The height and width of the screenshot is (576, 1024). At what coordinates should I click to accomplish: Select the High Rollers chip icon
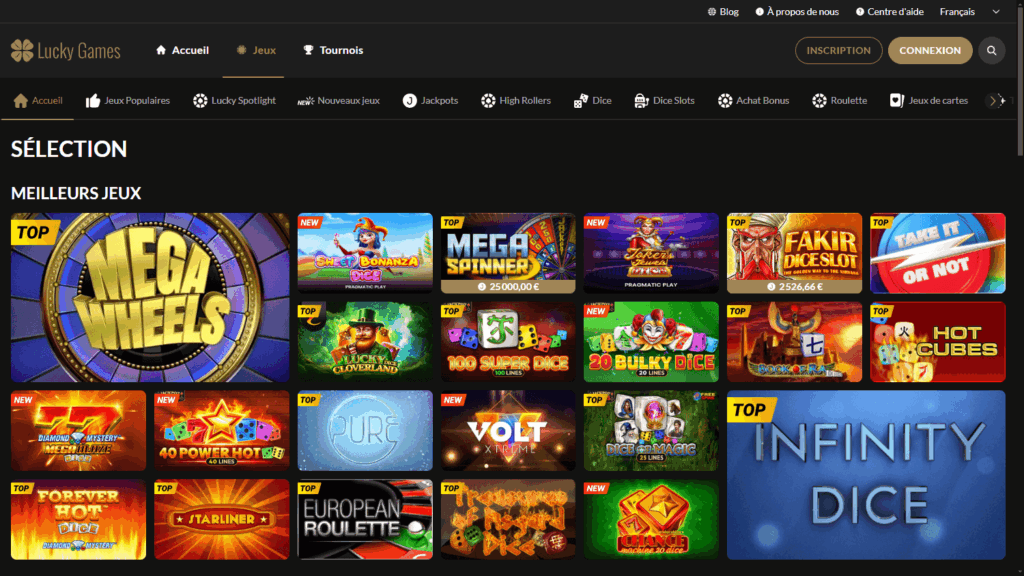point(488,101)
